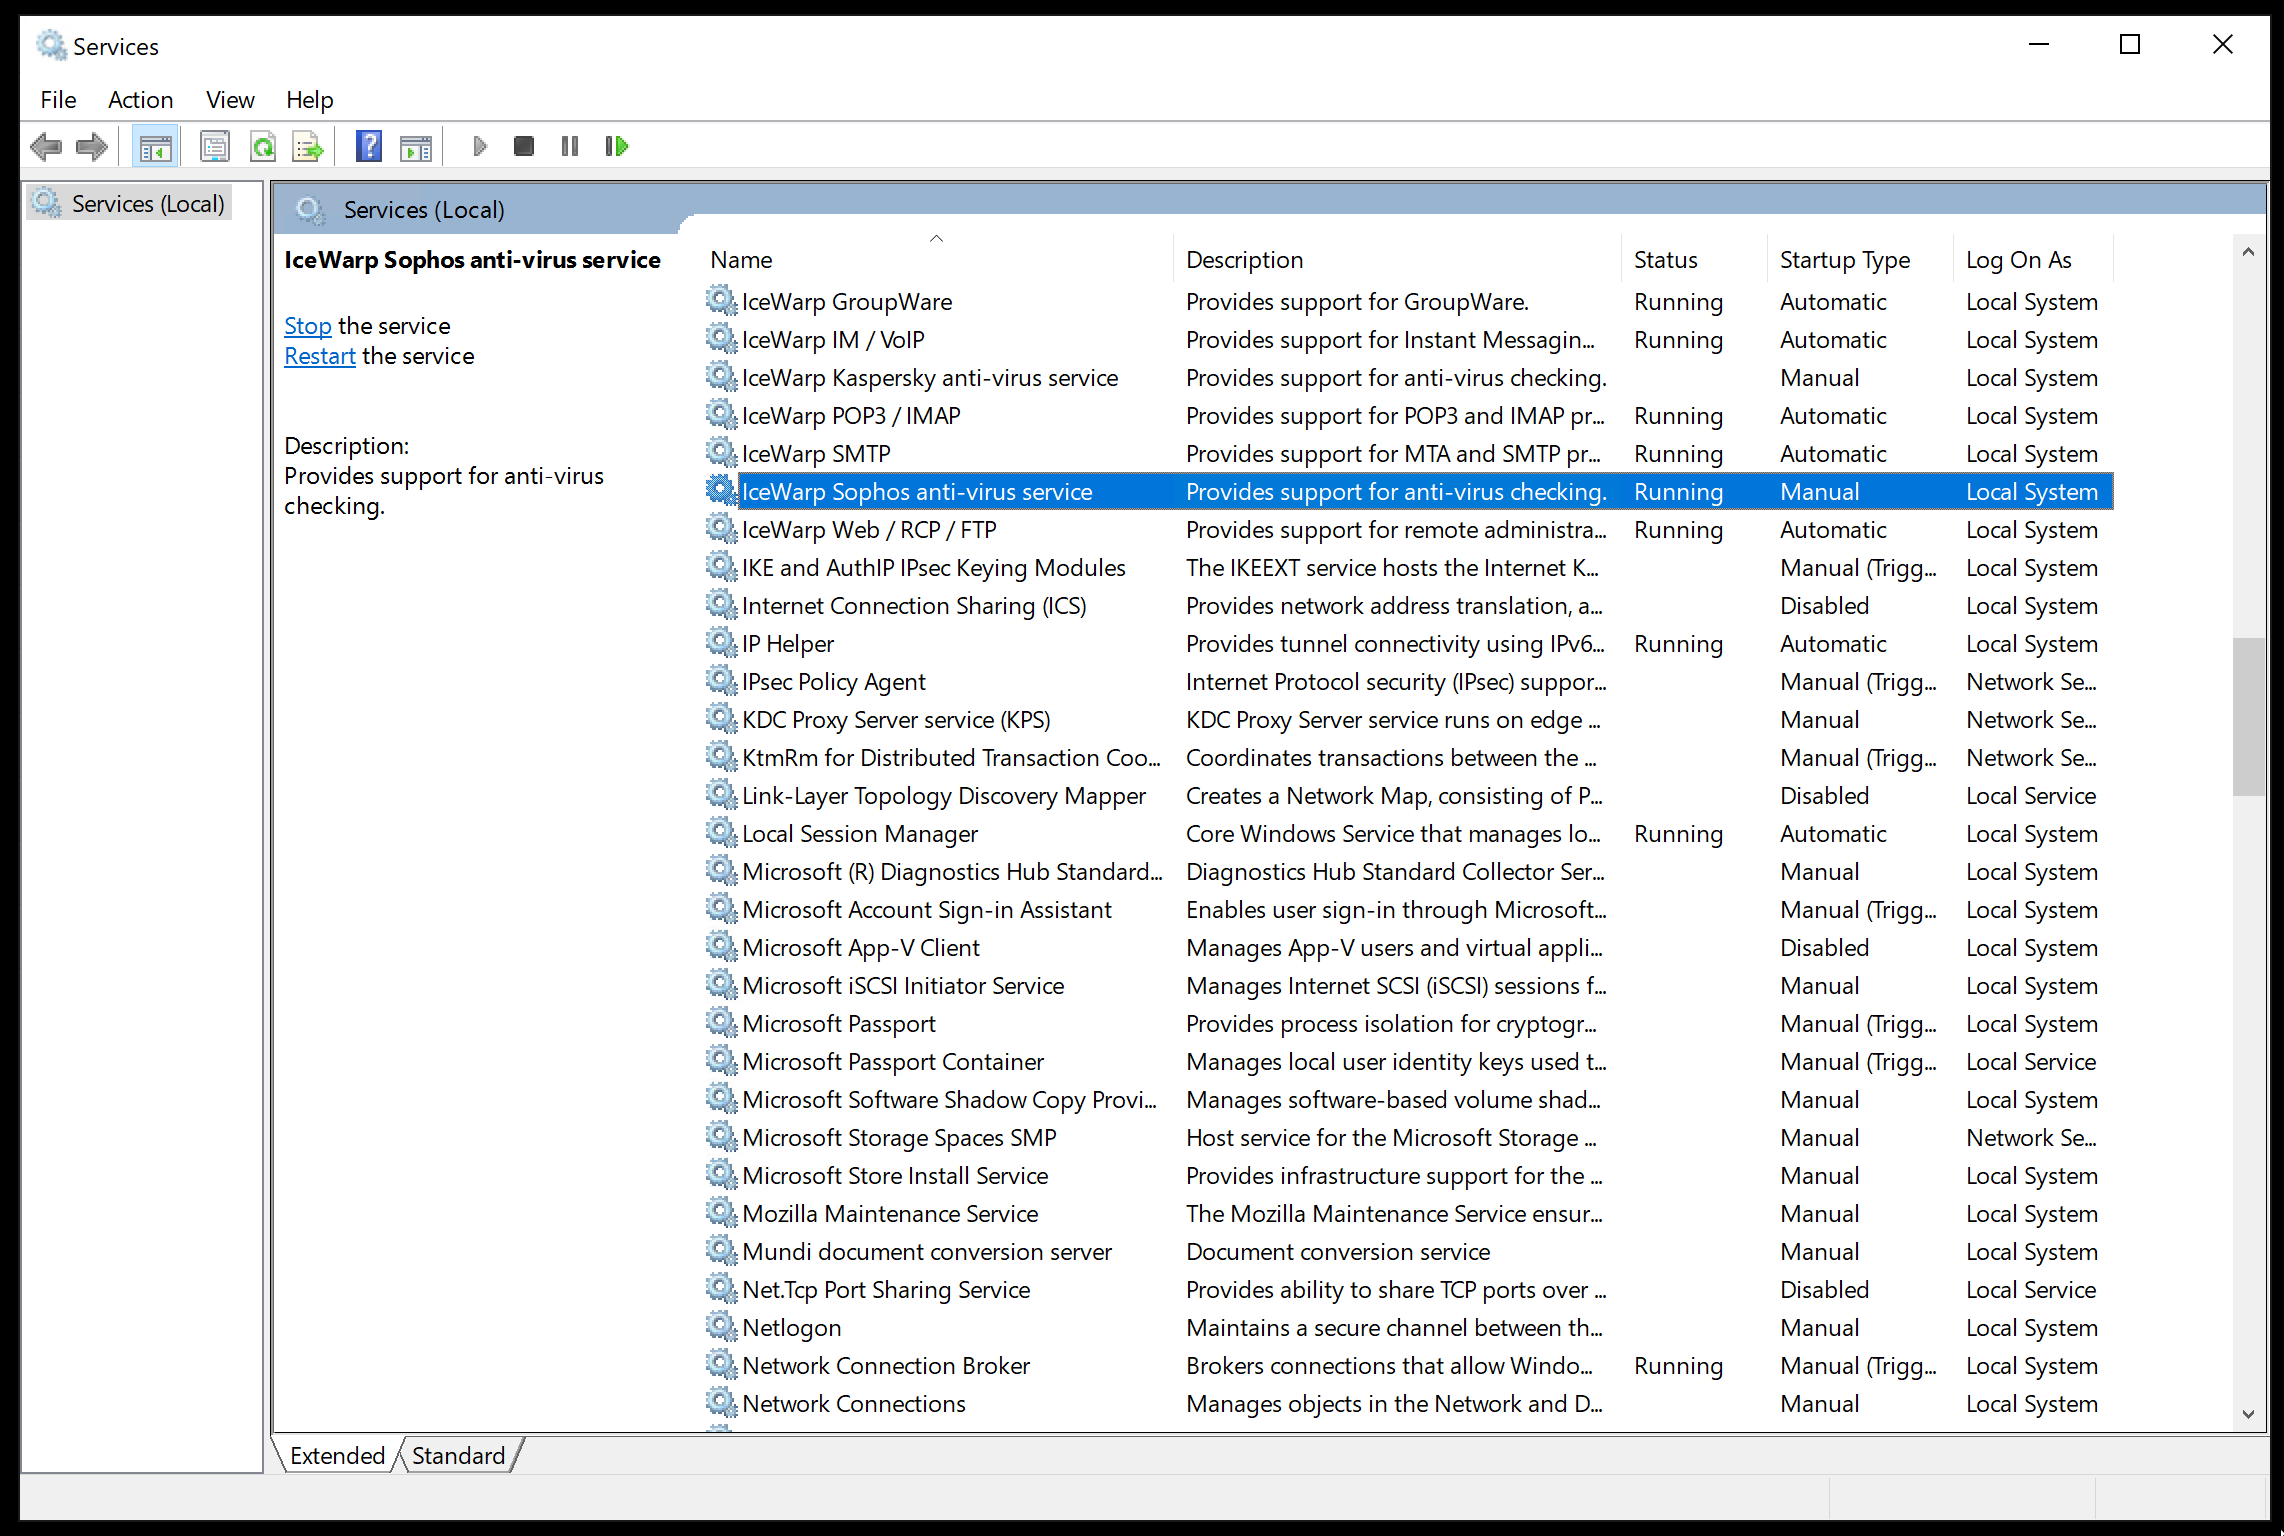Click gear icon beside IPsec Policy Agent
This screenshot has width=2284, height=1536.
pyautogui.click(x=721, y=680)
